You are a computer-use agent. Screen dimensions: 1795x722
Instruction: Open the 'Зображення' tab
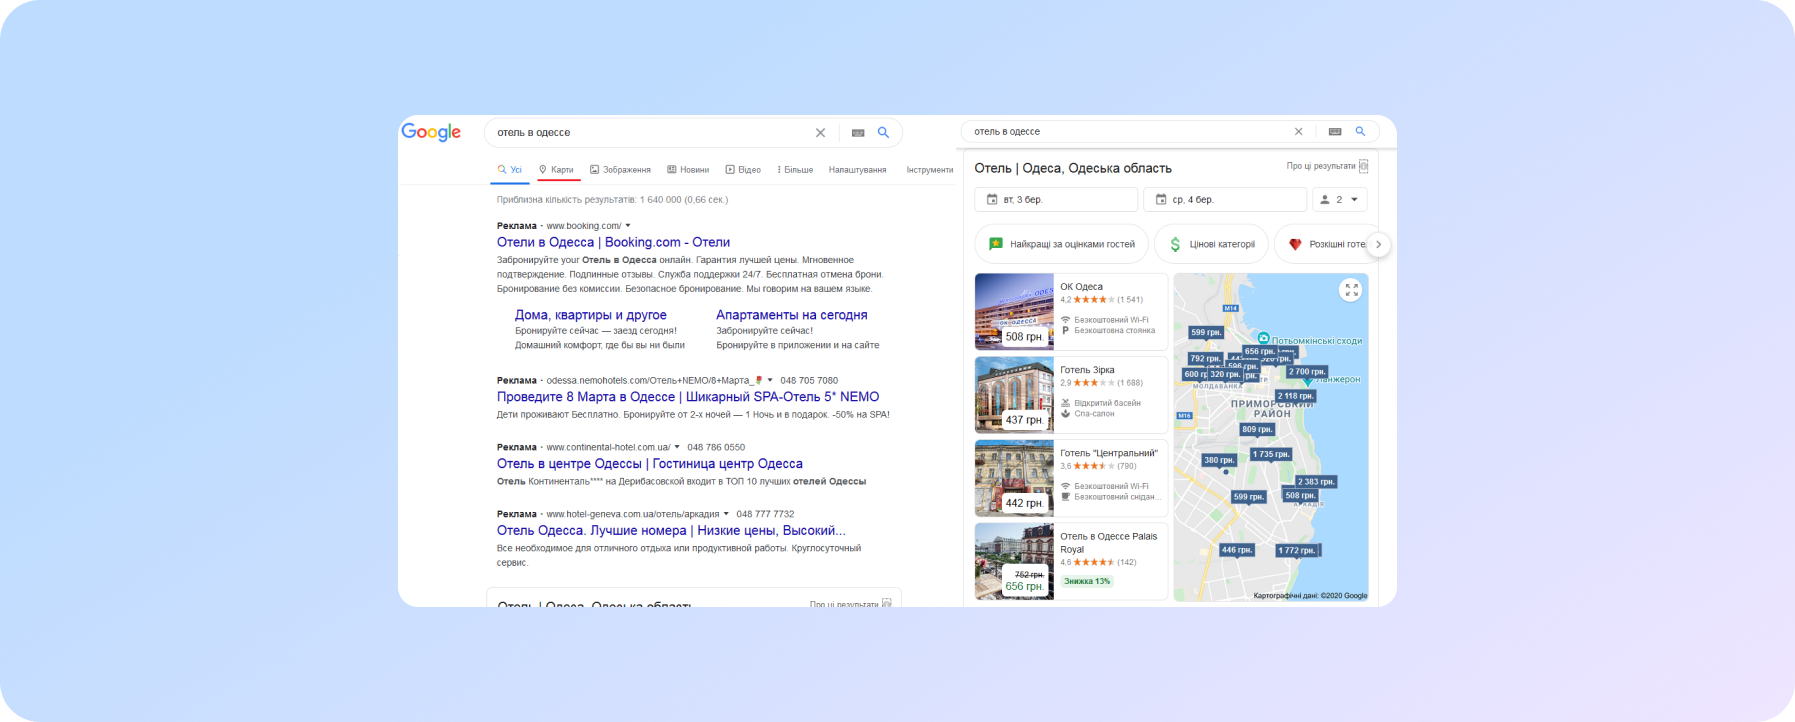pos(620,170)
